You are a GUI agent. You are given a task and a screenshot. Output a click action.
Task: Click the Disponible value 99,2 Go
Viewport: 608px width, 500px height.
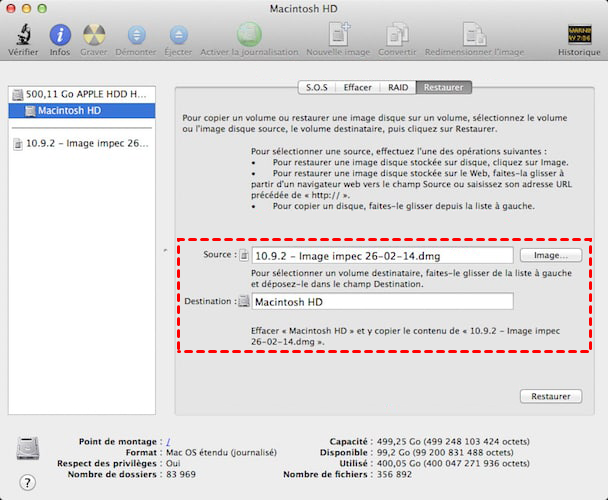click(445, 452)
